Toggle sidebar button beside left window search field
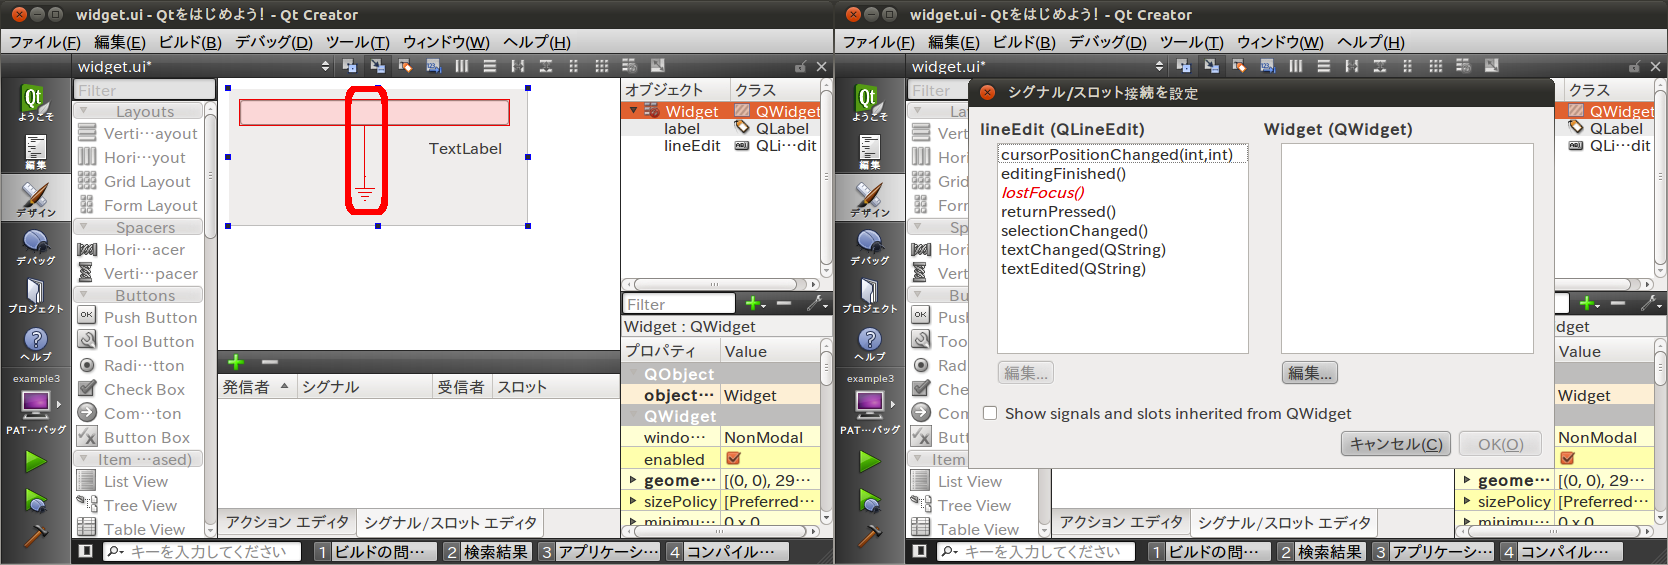The height and width of the screenshot is (565, 1668). click(86, 551)
